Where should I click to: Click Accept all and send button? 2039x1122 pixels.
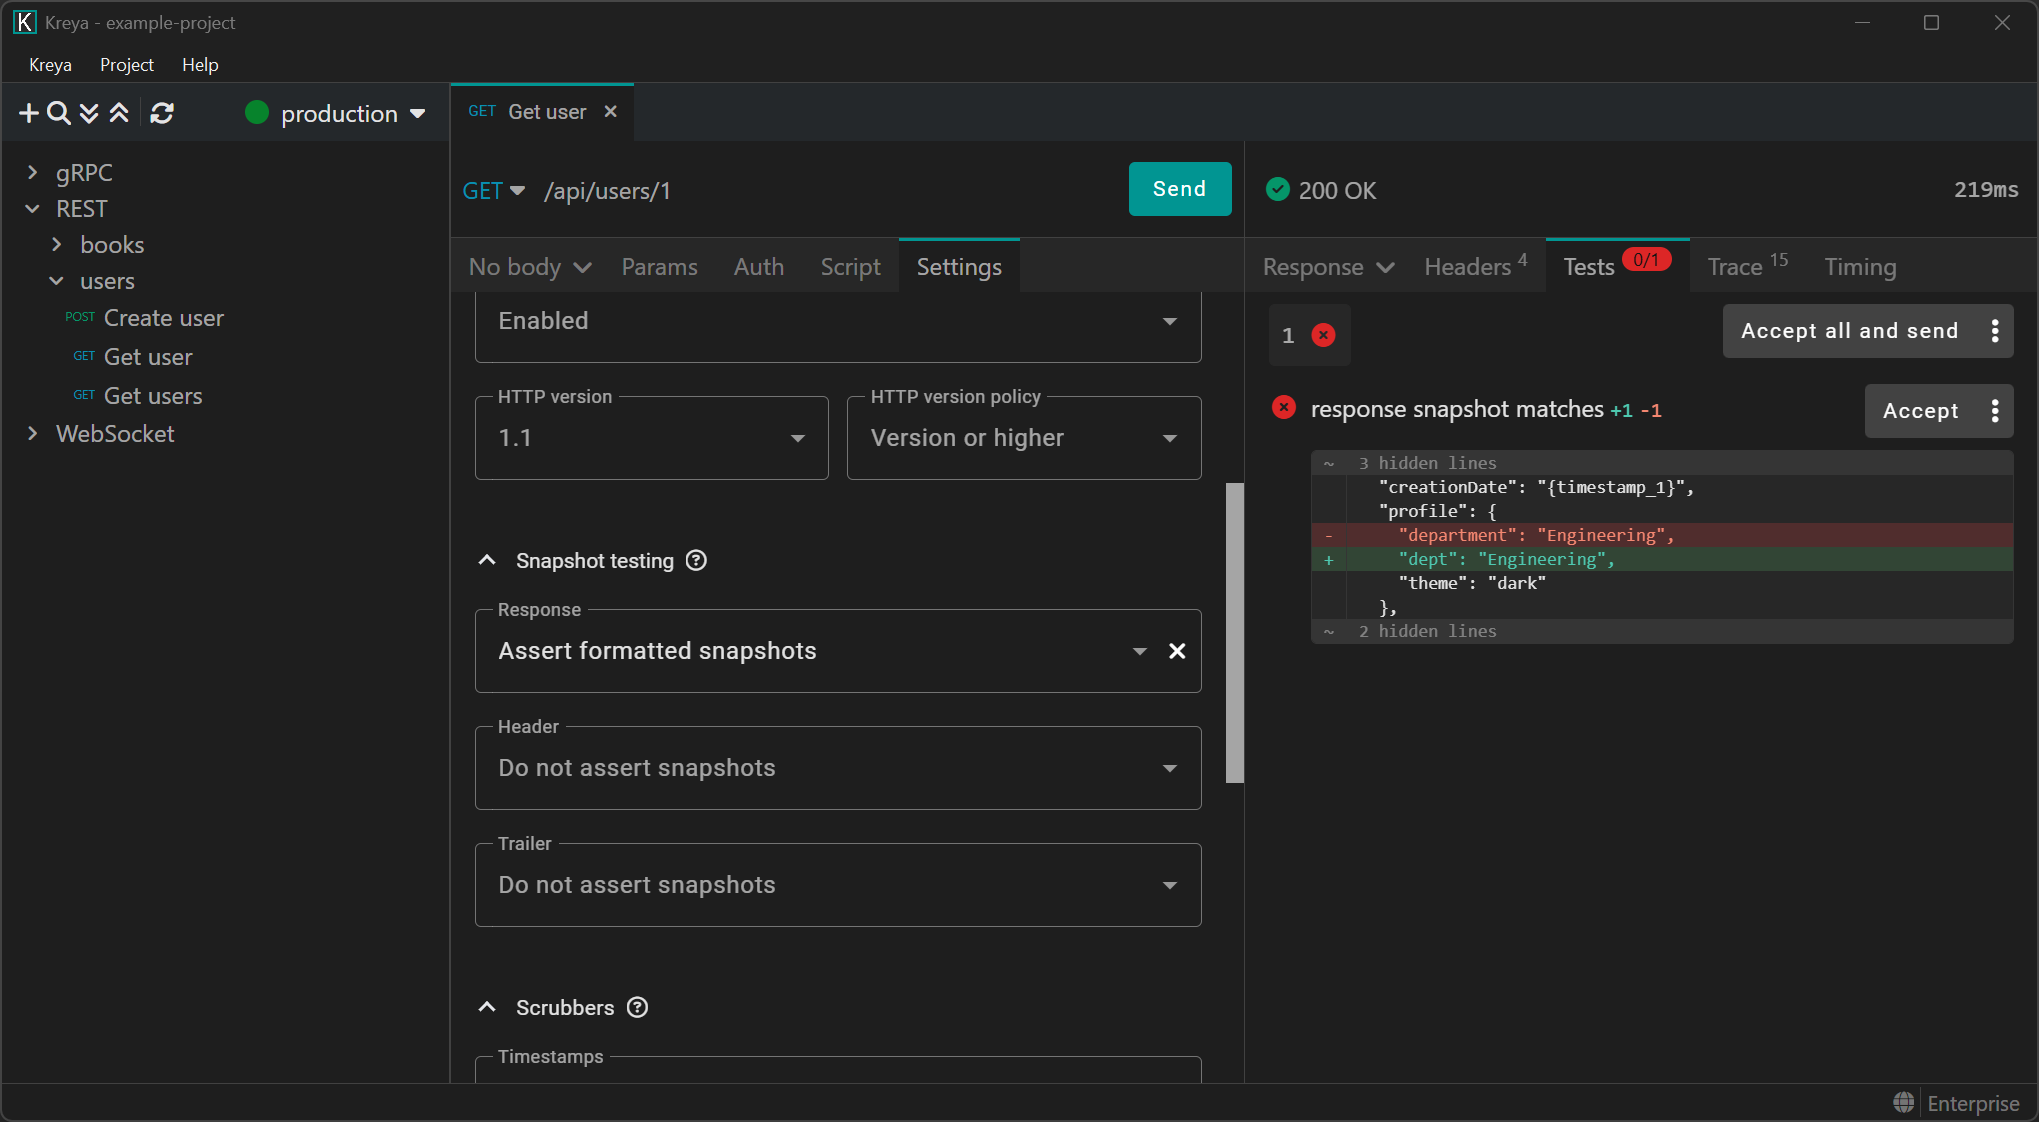tap(1848, 331)
